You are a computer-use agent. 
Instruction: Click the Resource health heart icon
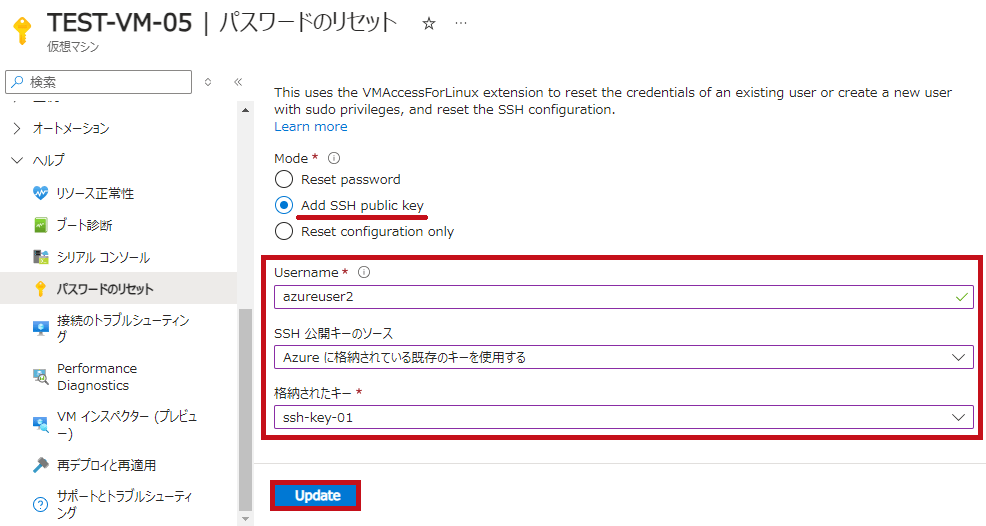40,193
